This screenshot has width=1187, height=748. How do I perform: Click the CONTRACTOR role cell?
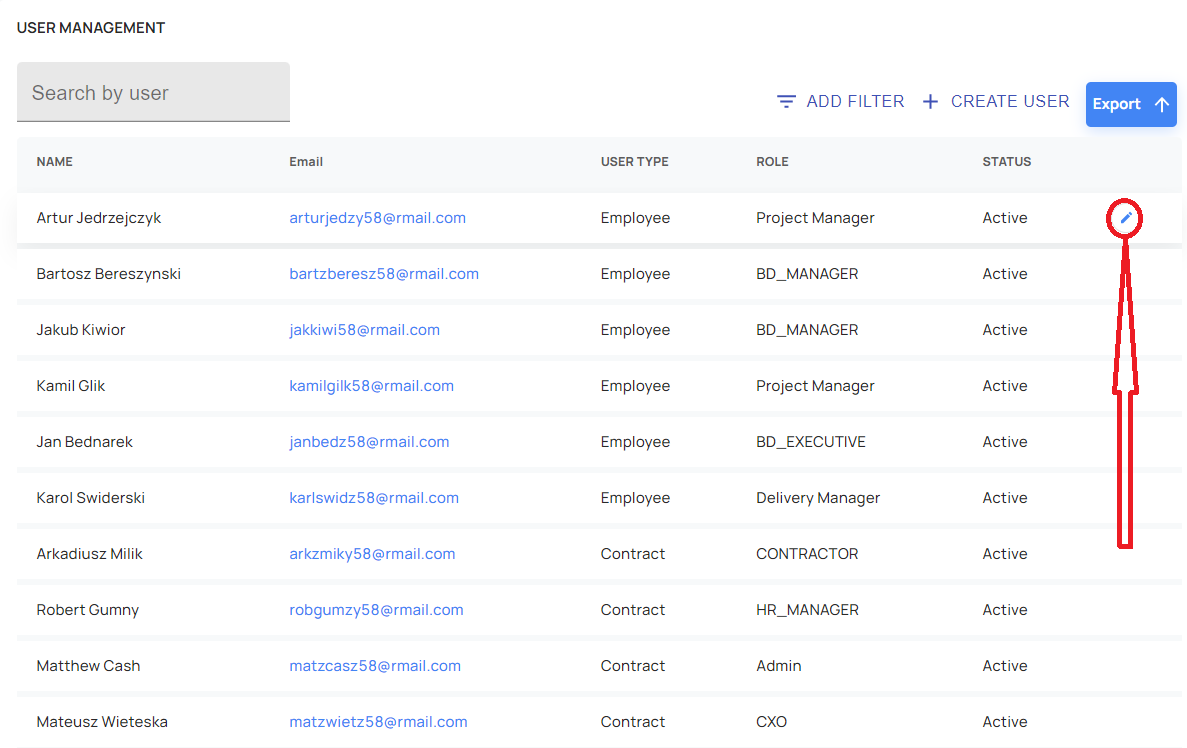tap(807, 554)
